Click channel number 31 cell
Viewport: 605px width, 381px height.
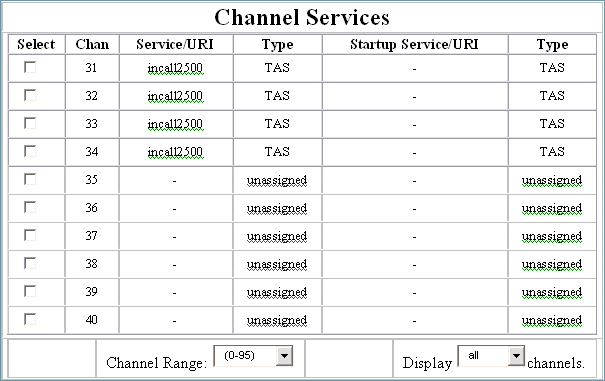coord(91,68)
